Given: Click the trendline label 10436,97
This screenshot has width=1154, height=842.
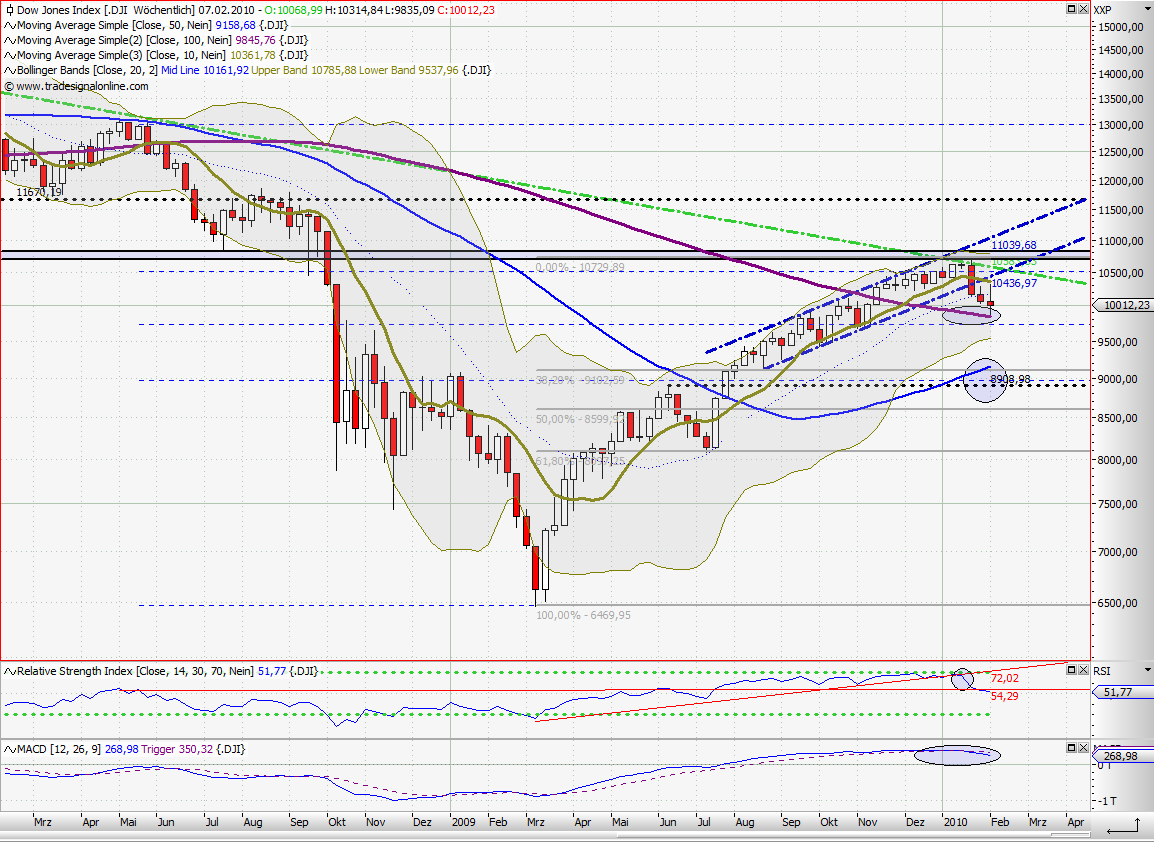Looking at the screenshot, I should click(x=1015, y=283).
